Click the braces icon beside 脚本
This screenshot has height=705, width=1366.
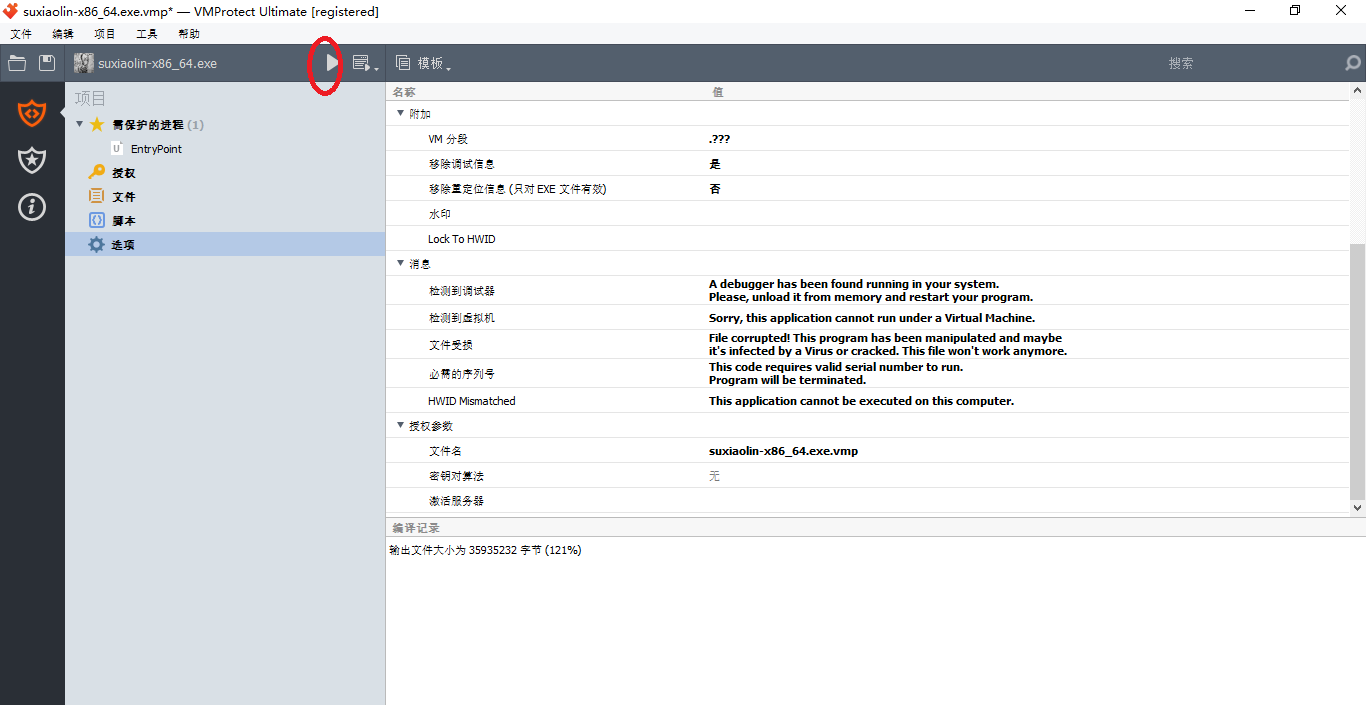point(97,221)
